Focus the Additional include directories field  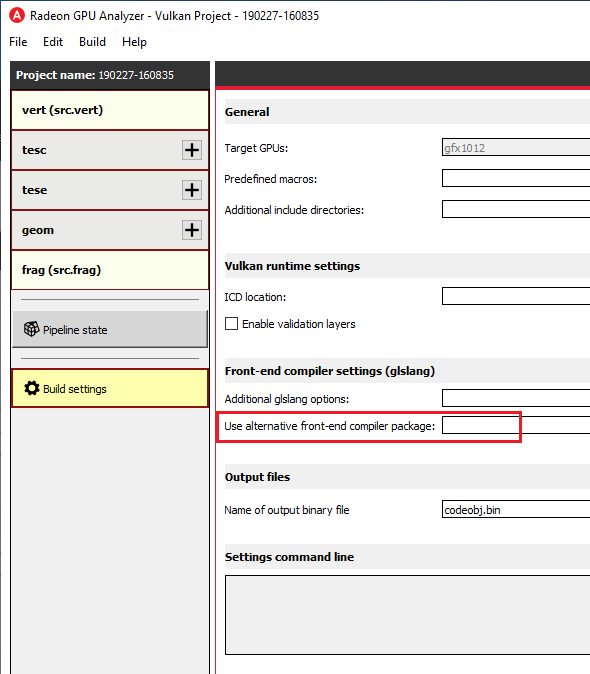pyautogui.click(x=516, y=209)
